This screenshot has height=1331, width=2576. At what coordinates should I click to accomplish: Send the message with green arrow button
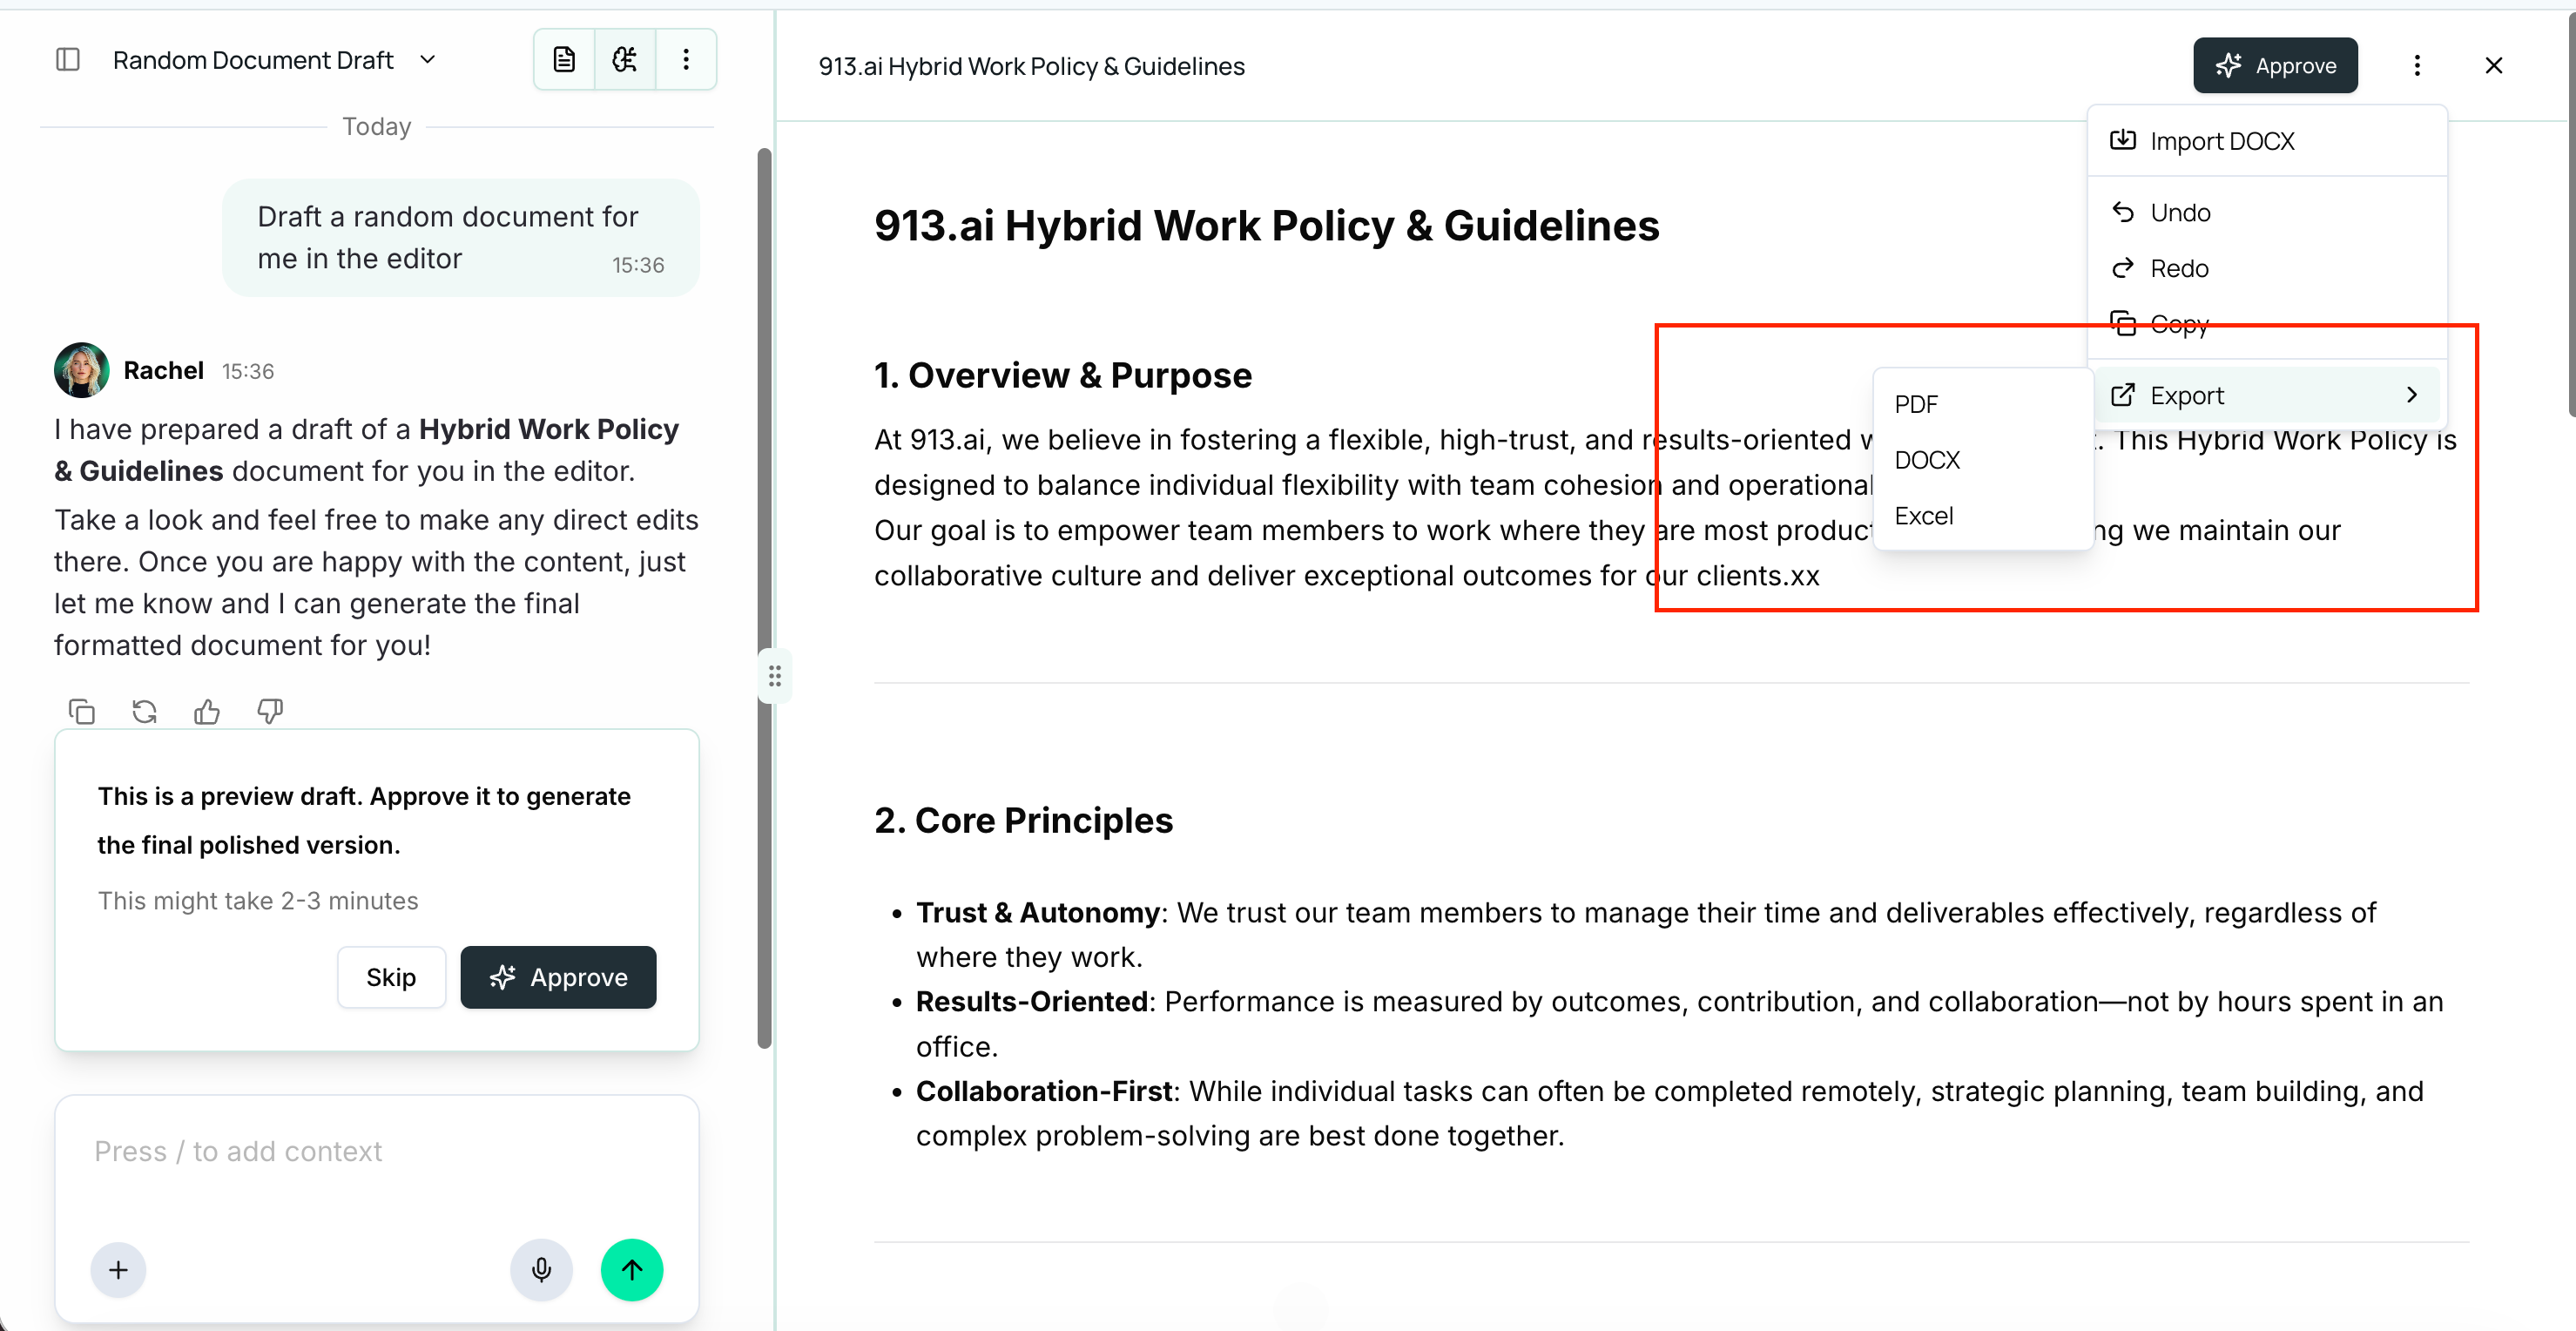coord(632,1269)
